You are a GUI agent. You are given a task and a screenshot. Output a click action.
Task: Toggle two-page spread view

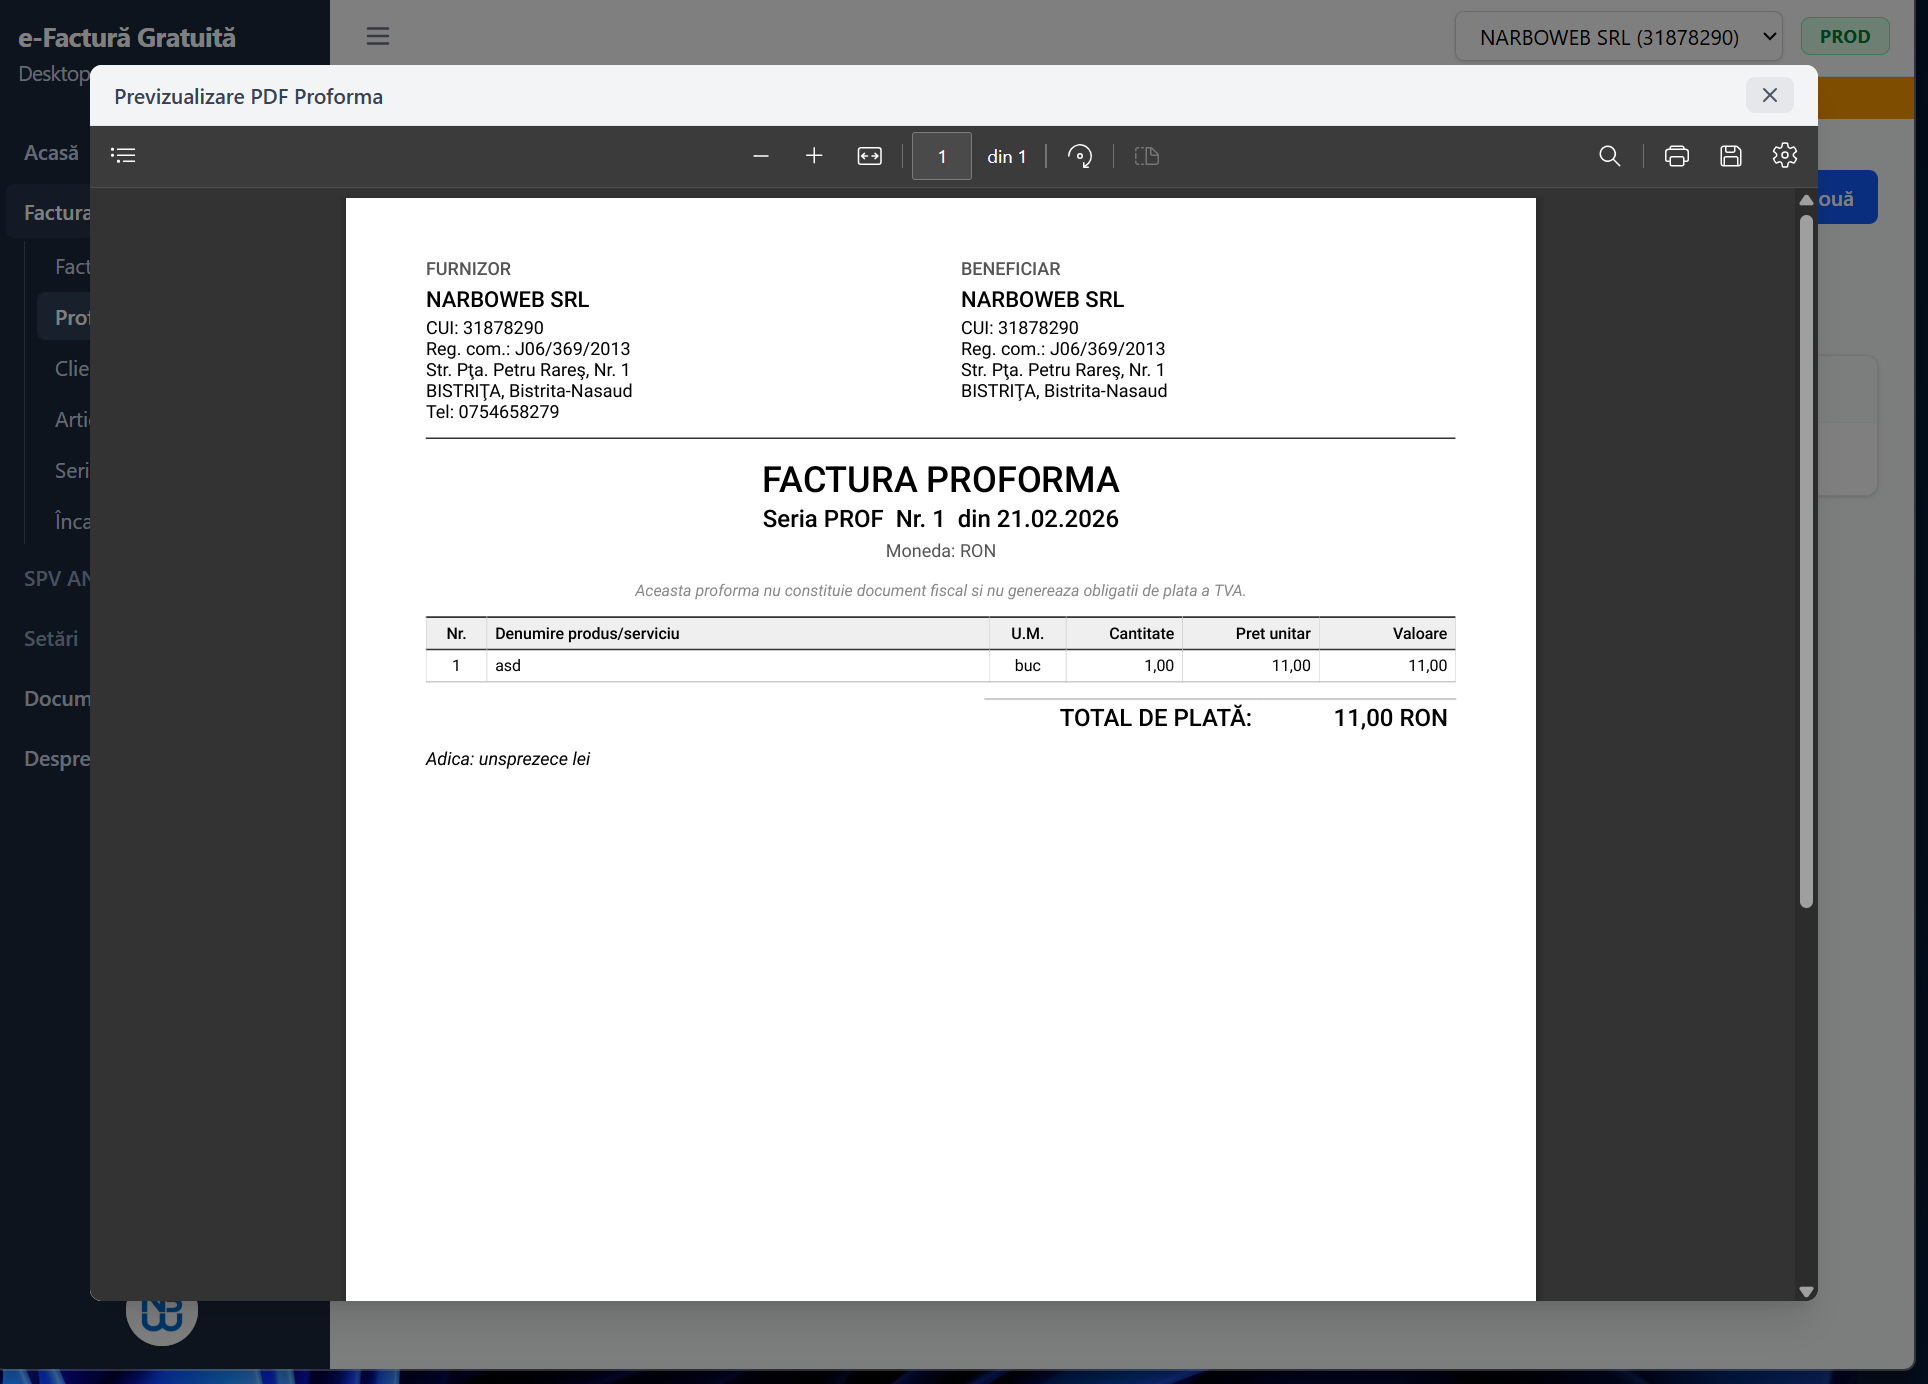[1147, 156]
